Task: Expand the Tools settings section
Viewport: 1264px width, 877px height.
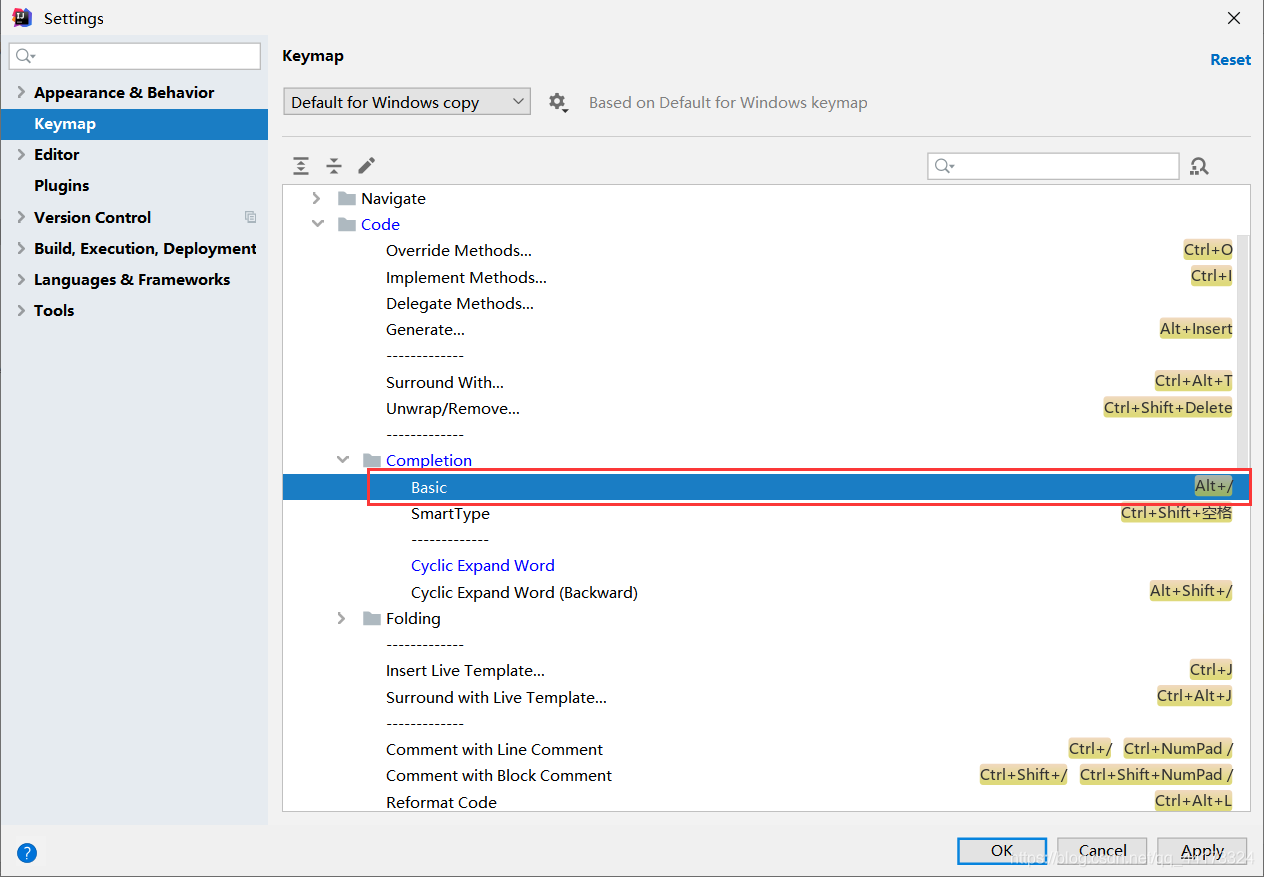Action: [21, 310]
